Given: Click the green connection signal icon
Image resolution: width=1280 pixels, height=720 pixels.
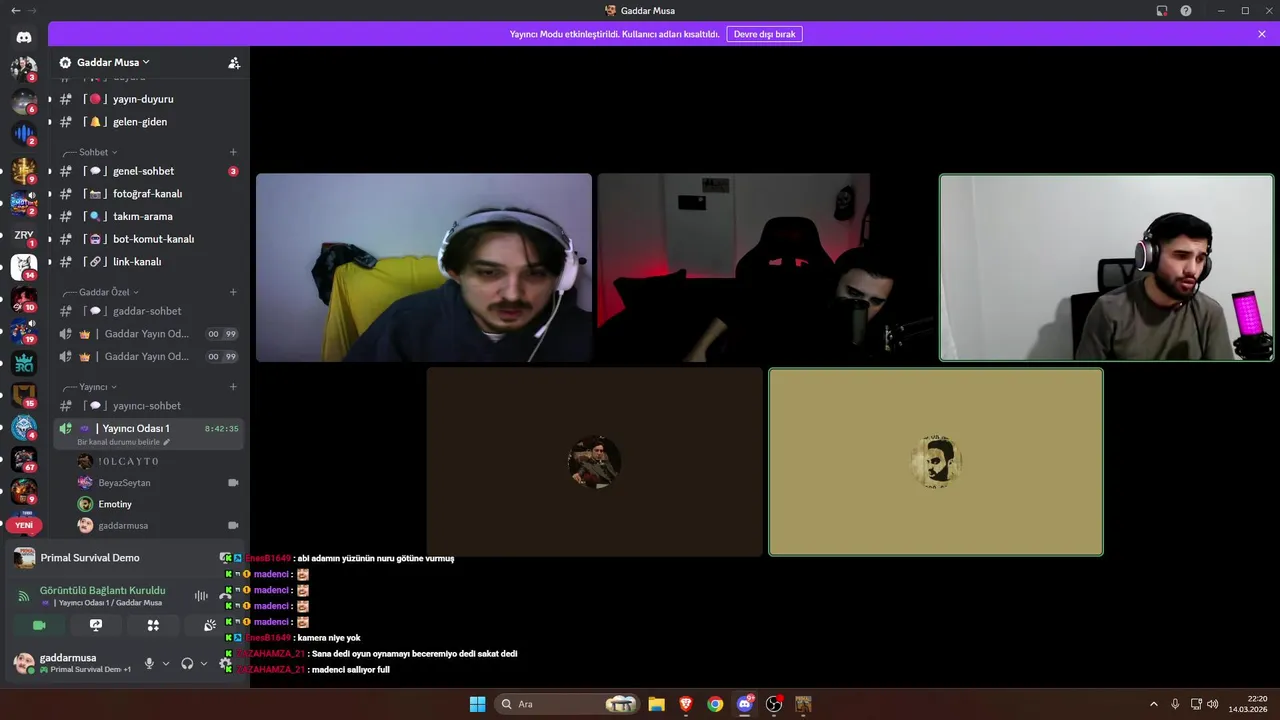Looking at the screenshot, I should 24,596.
